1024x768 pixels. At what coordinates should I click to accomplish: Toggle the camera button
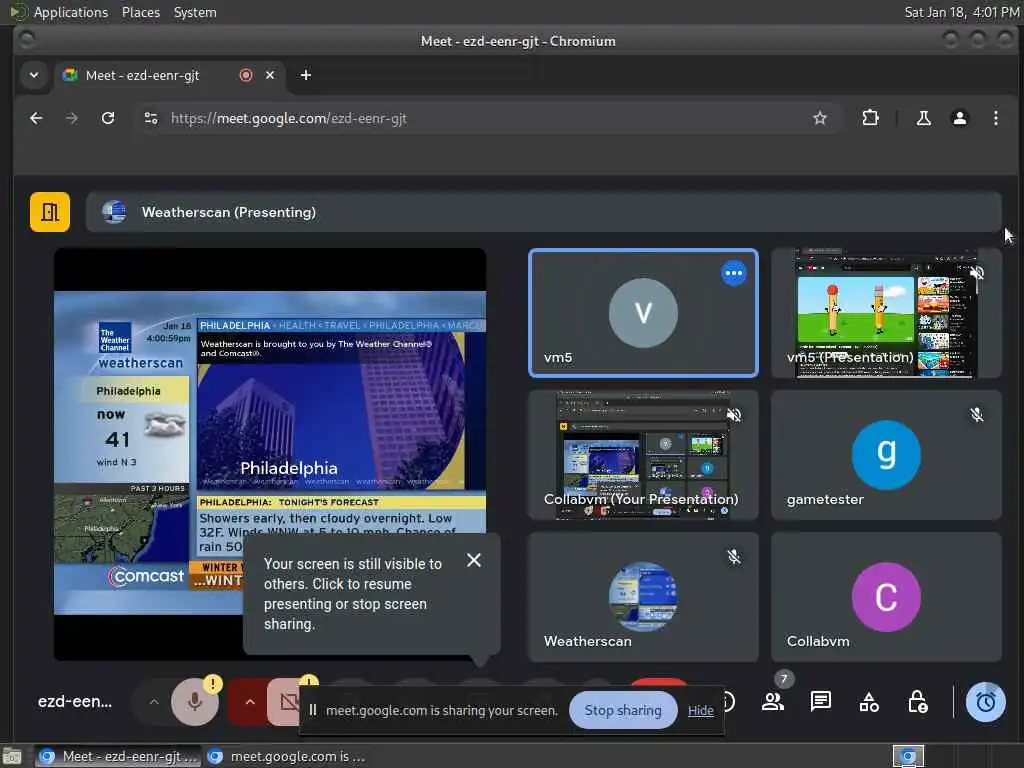(x=286, y=702)
